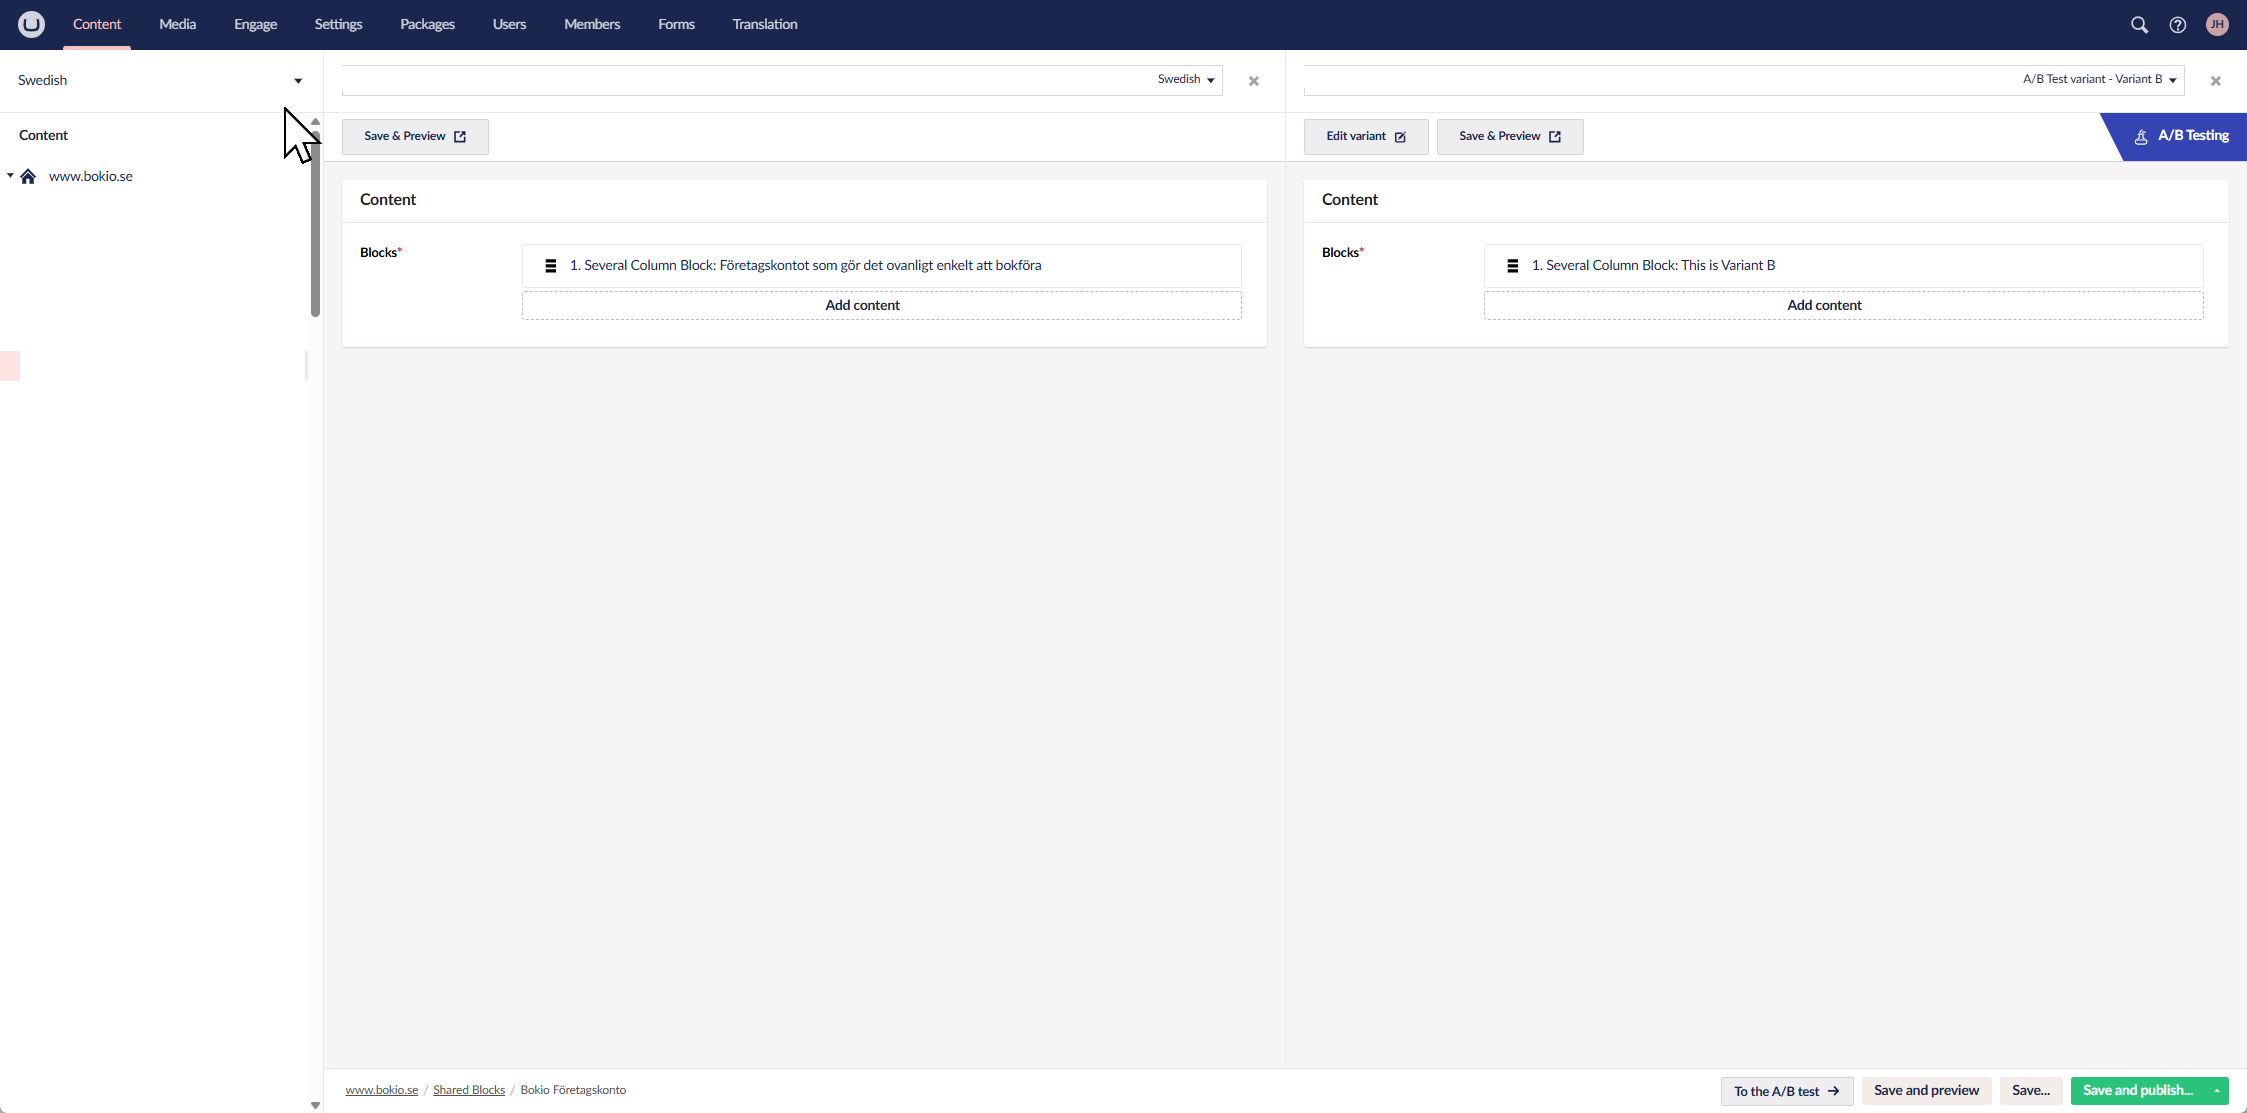Click block icon of Företagskontot column block
2247x1113 pixels.
click(x=550, y=266)
